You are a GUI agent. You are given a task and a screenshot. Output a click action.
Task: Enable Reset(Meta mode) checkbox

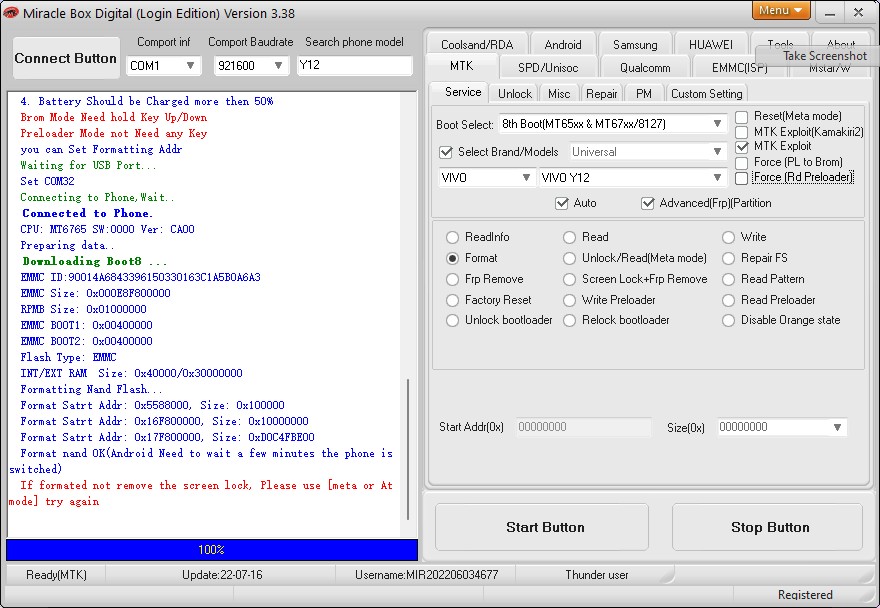pyautogui.click(x=741, y=117)
